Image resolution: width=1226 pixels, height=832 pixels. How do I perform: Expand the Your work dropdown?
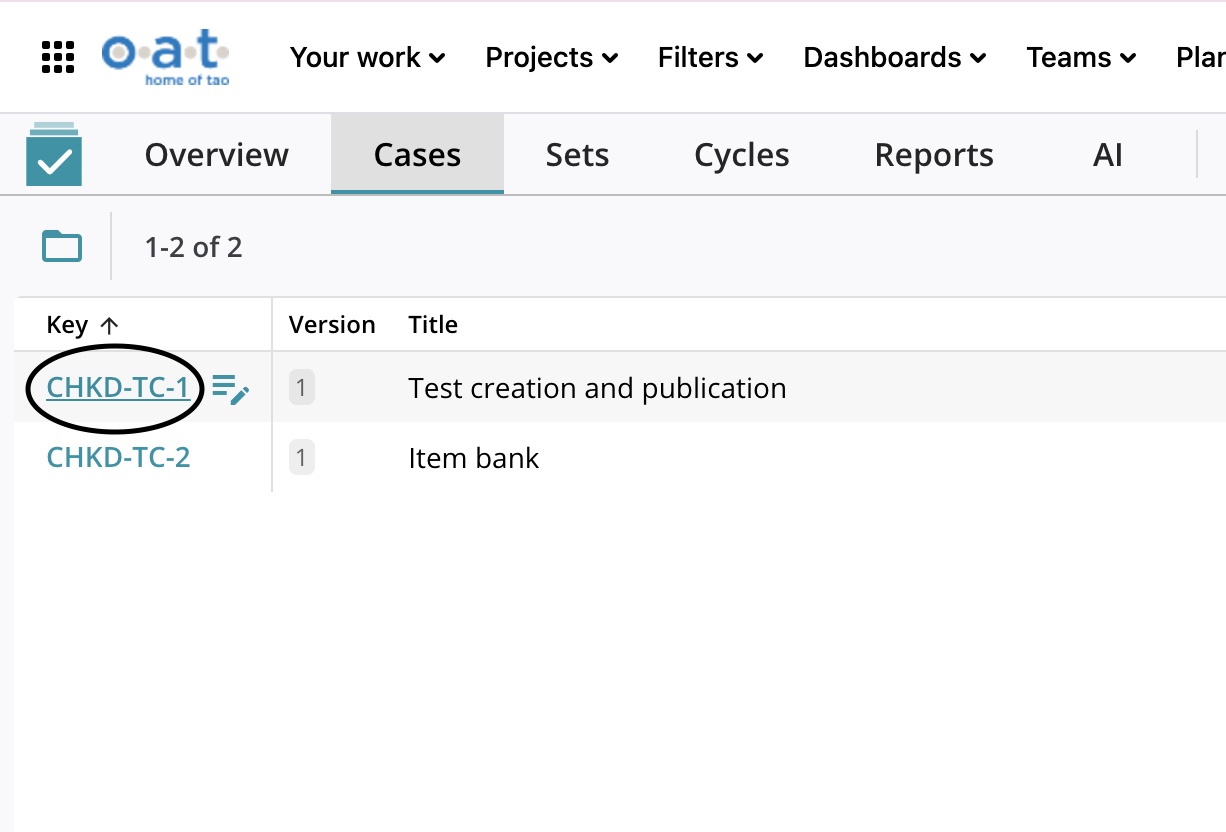(367, 58)
